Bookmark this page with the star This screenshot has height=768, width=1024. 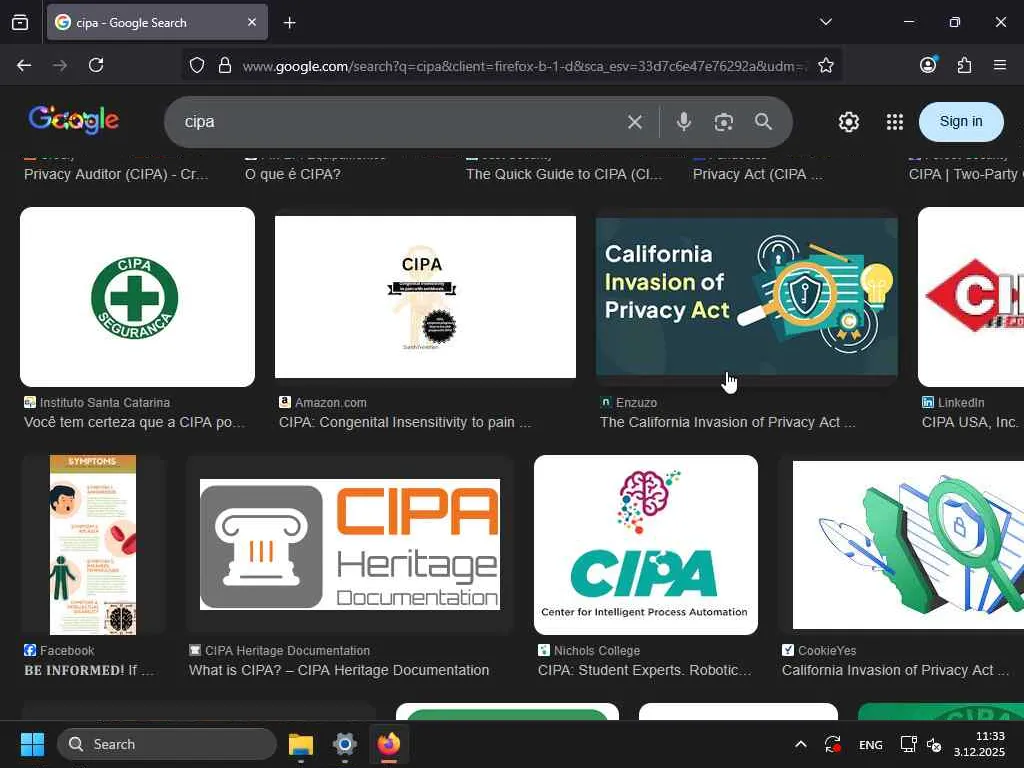825,65
